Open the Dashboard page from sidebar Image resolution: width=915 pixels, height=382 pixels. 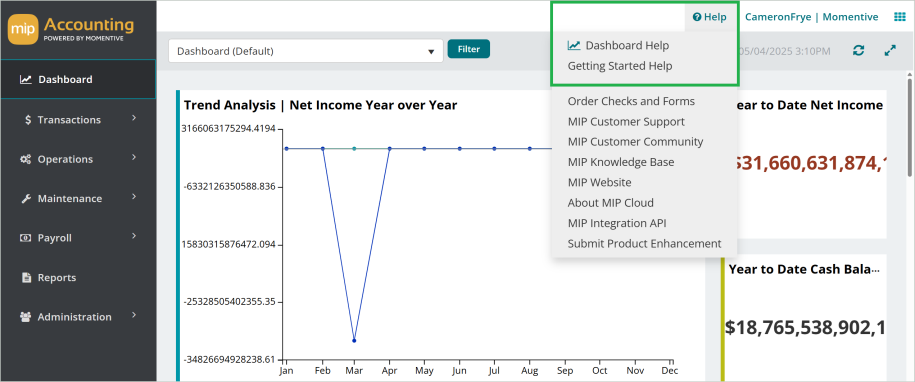(x=78, y=79)
